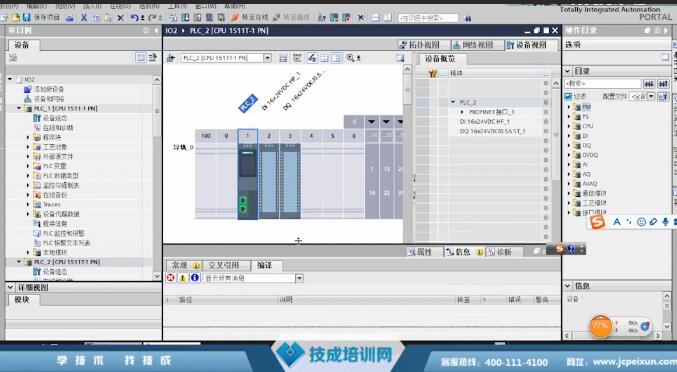Open the message display filter dropdown
The height and width of the screenshot is (372, 677).
coord(299,278)
